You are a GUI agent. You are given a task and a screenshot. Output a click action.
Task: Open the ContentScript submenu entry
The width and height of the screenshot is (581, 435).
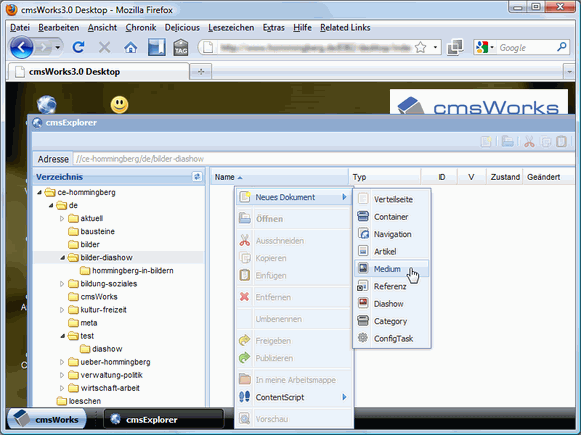coord(293,397)
